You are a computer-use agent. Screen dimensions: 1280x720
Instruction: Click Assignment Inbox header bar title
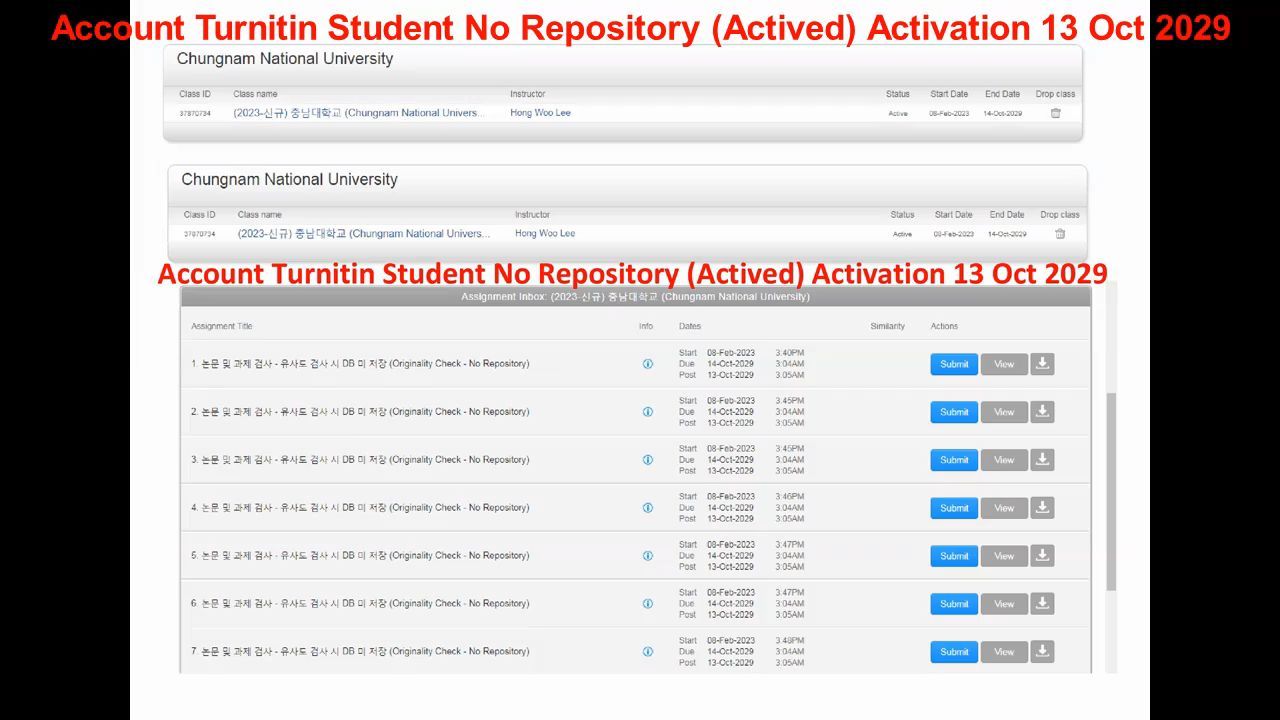pos(635,297)
